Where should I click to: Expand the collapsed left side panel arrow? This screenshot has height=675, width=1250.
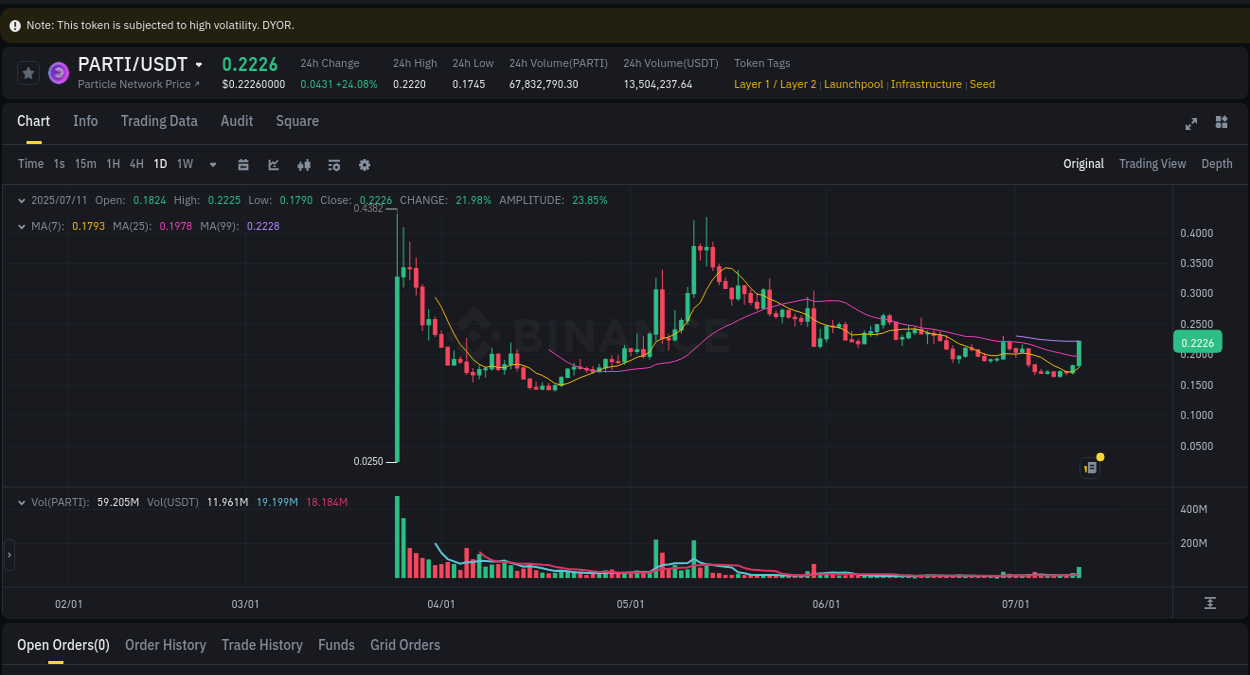(8, 555)
